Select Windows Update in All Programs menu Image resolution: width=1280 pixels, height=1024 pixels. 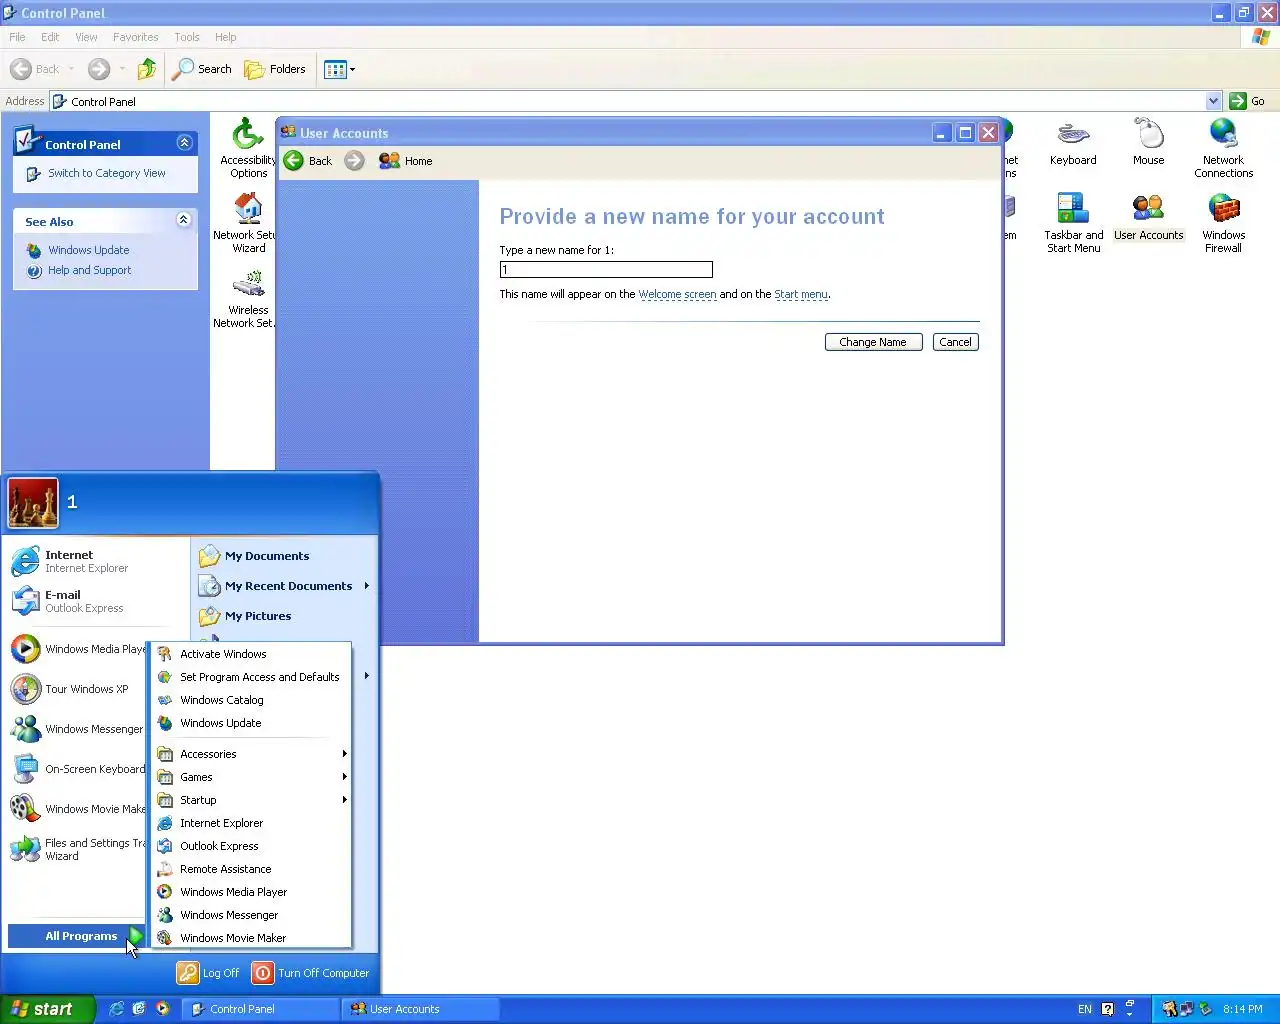click(x=251, y=723)
